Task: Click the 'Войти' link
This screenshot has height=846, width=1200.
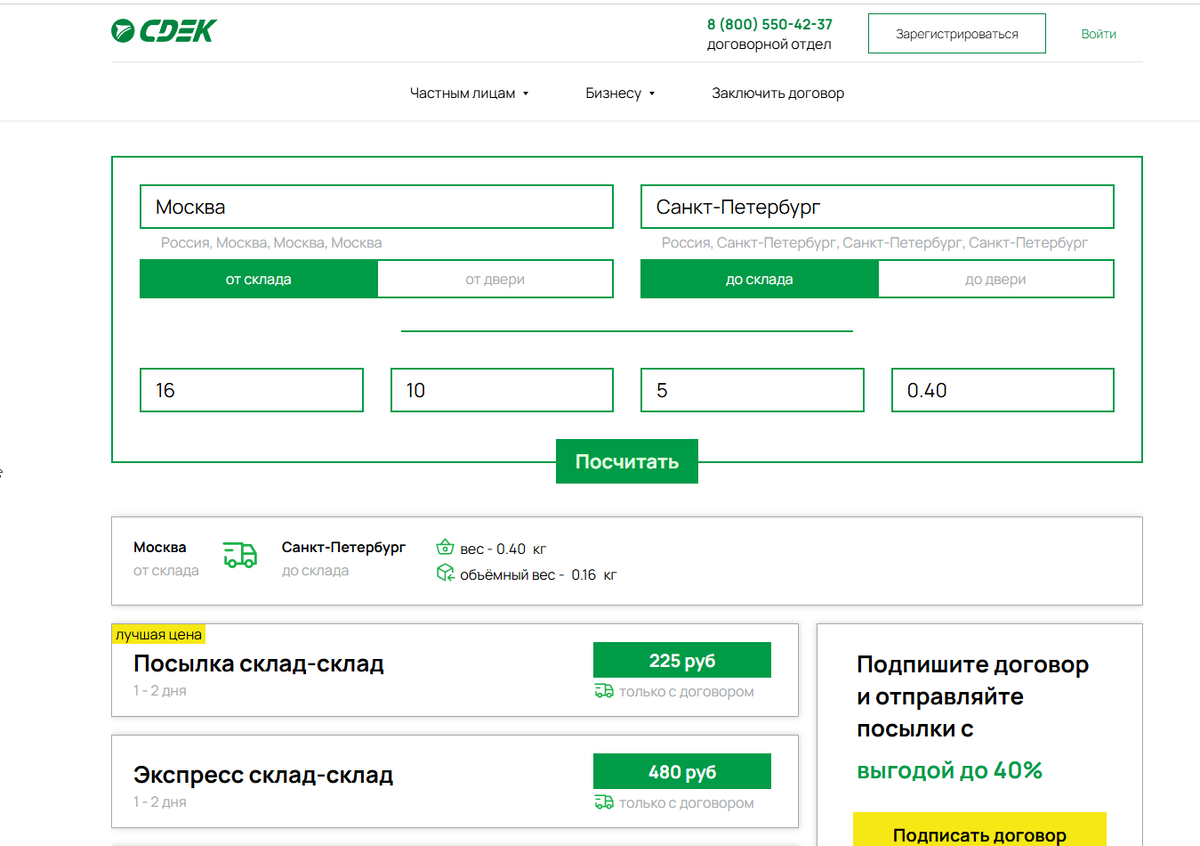Action: click(x=1098, y=33)
